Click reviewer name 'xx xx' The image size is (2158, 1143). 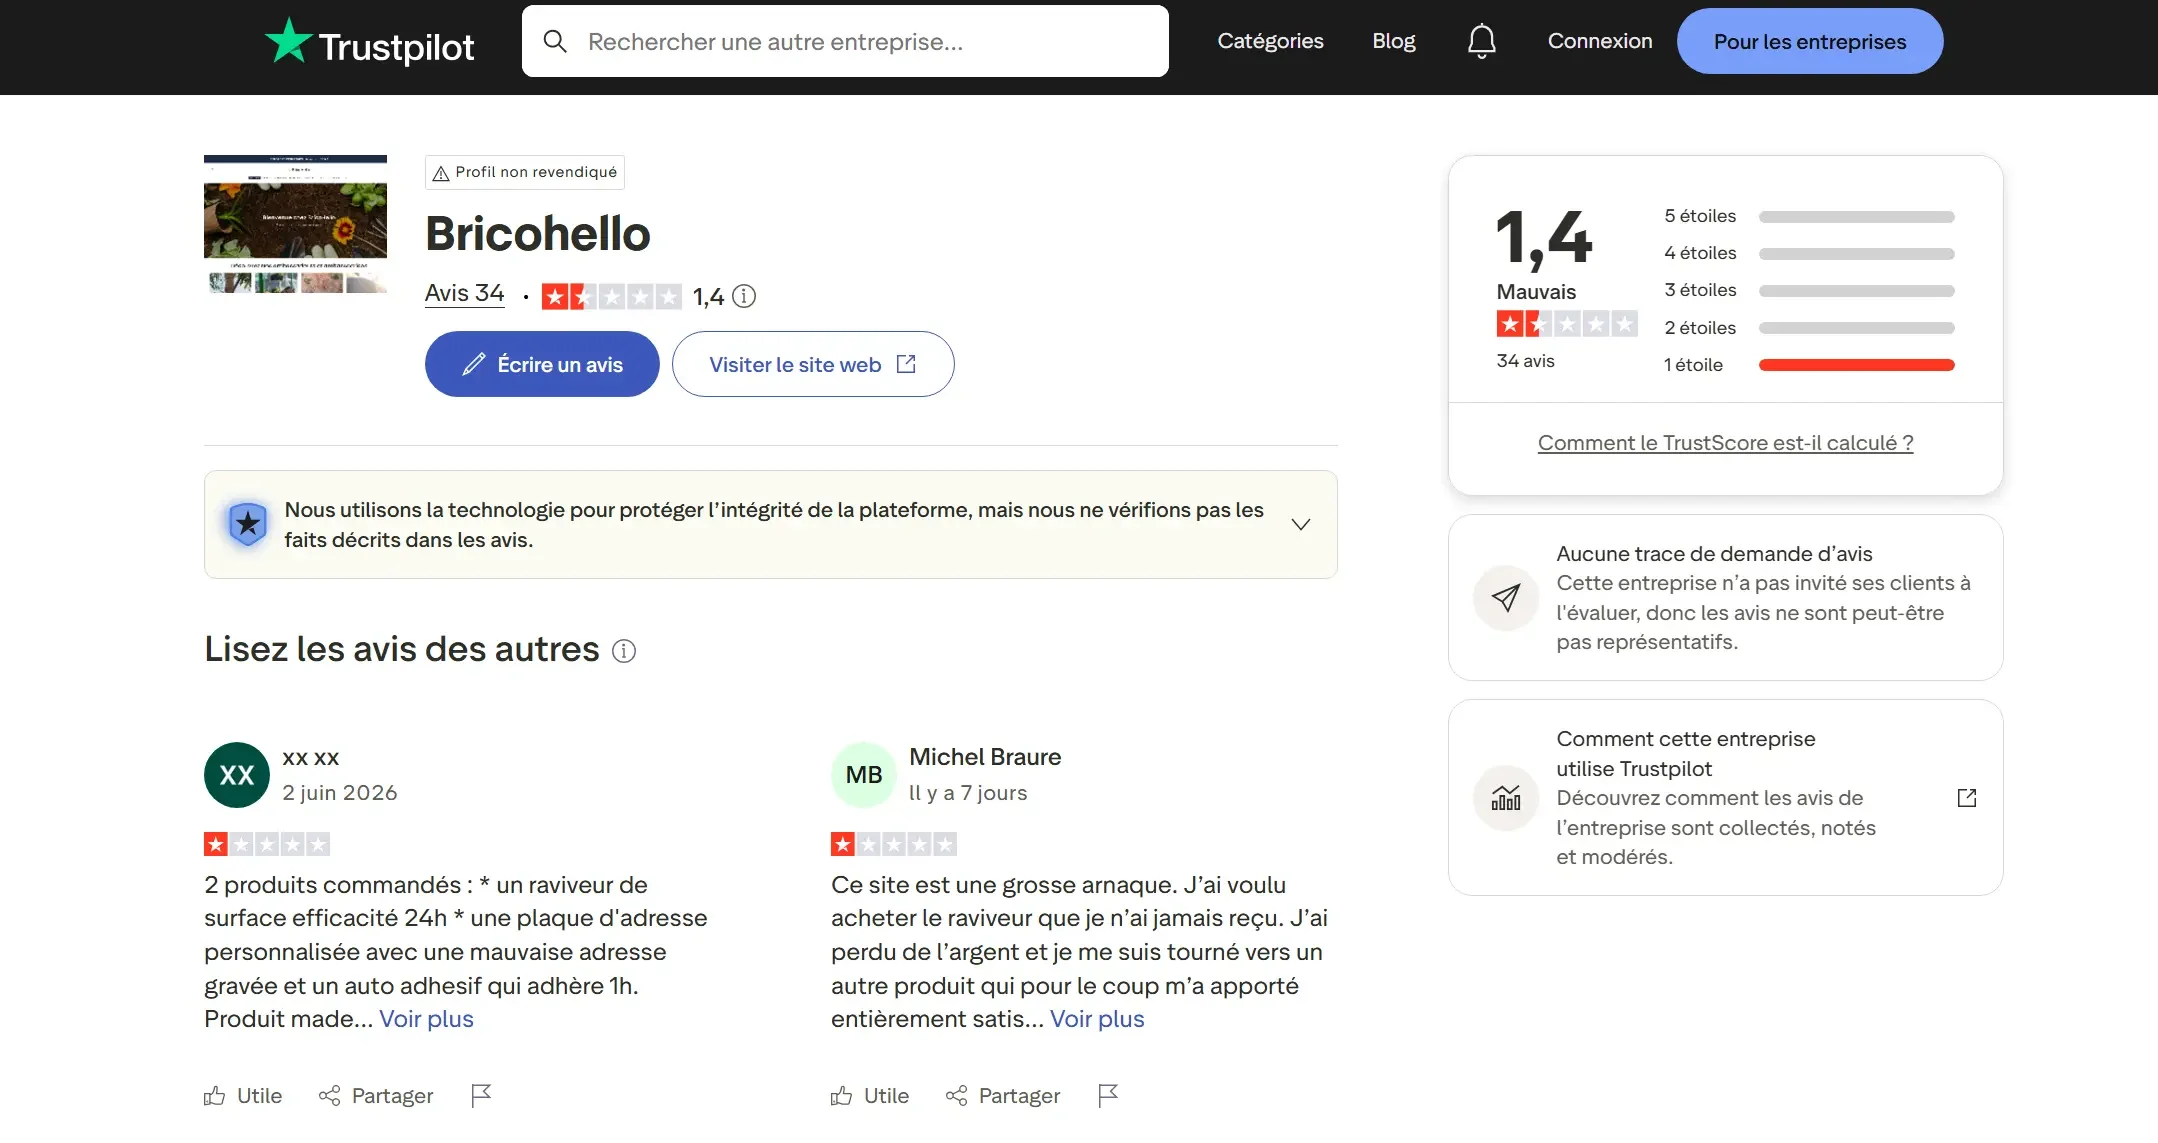coord(311,758)
